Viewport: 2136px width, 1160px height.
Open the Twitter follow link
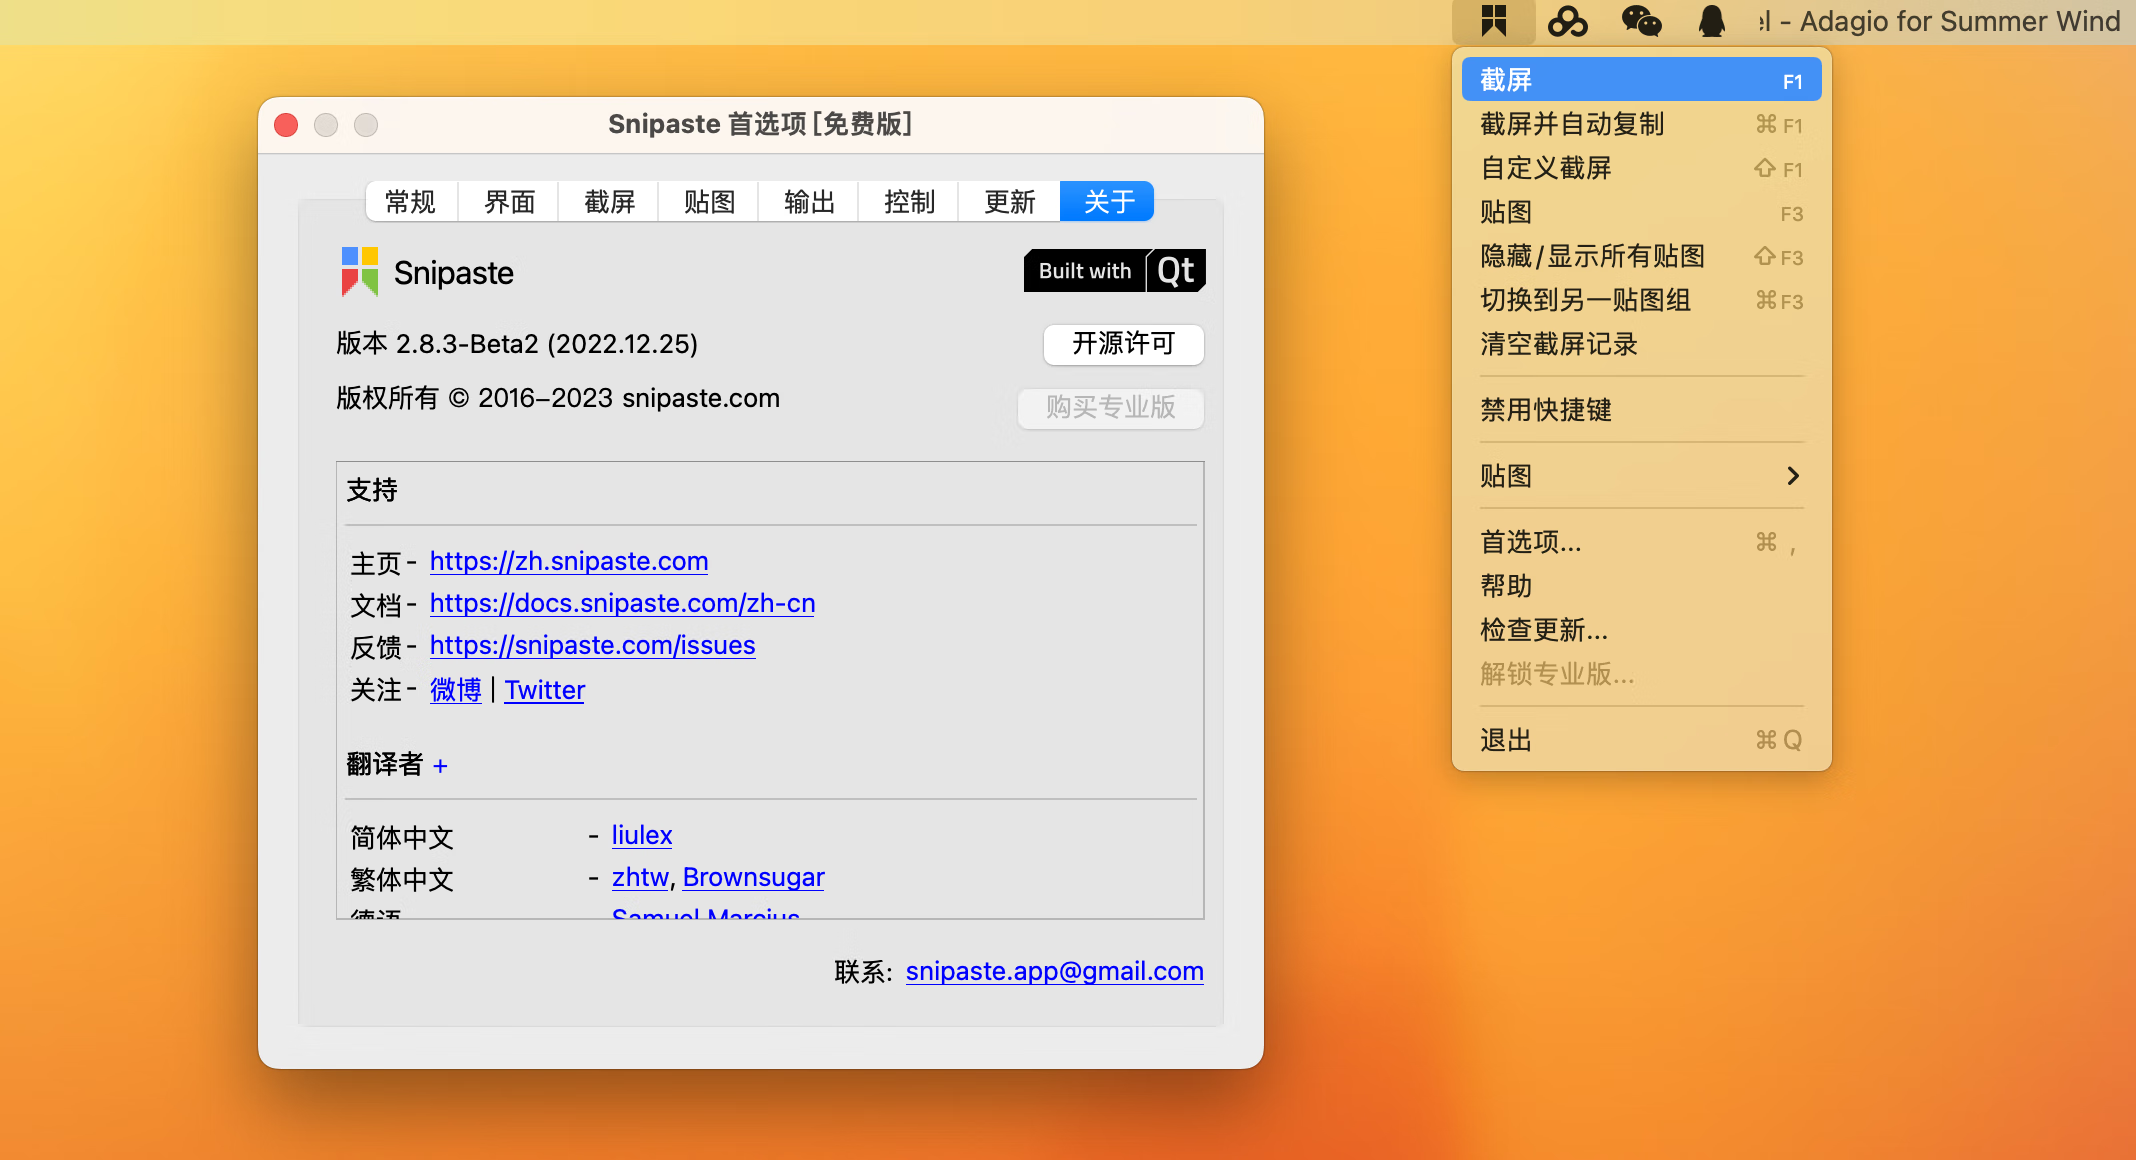click(x=544, y=690)
